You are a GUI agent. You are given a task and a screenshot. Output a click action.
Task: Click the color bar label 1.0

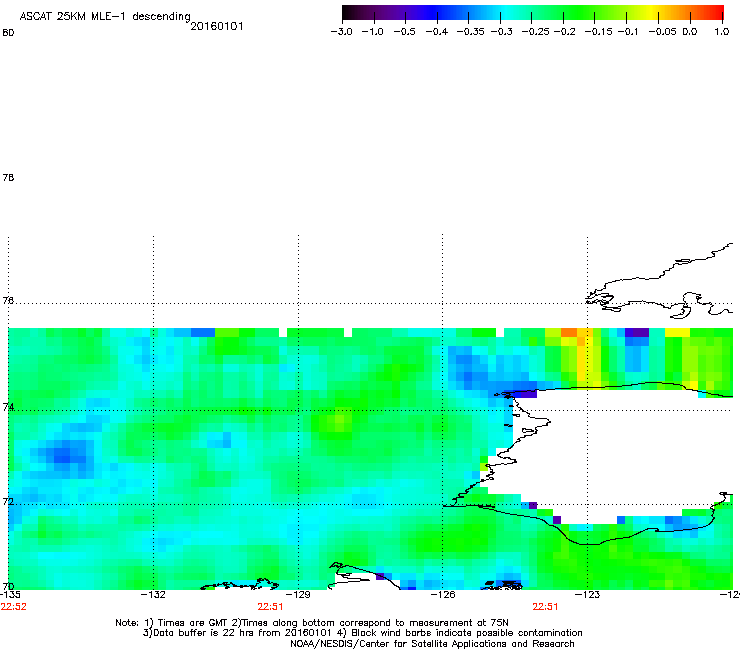click(722, 32)
